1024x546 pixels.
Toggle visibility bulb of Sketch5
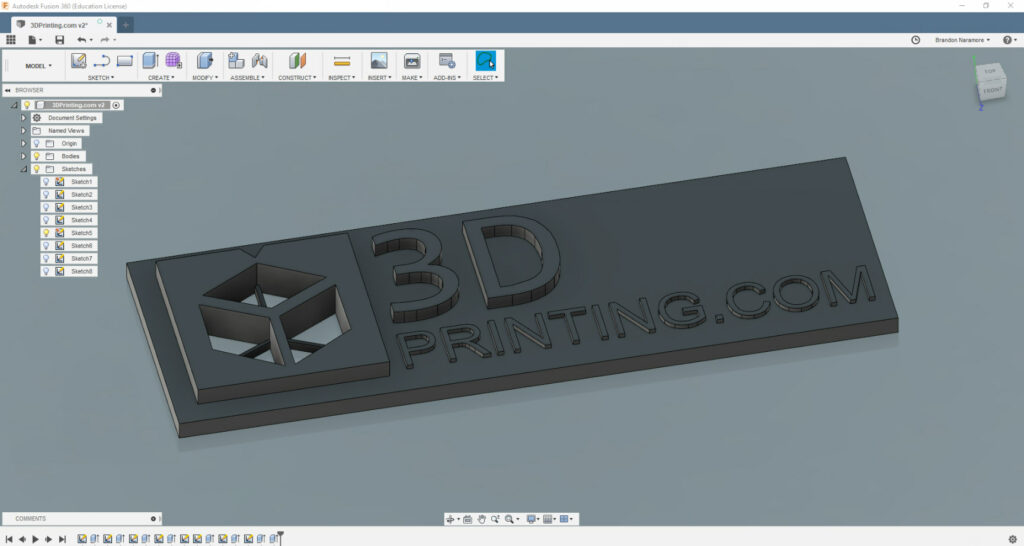coord(46,233)
